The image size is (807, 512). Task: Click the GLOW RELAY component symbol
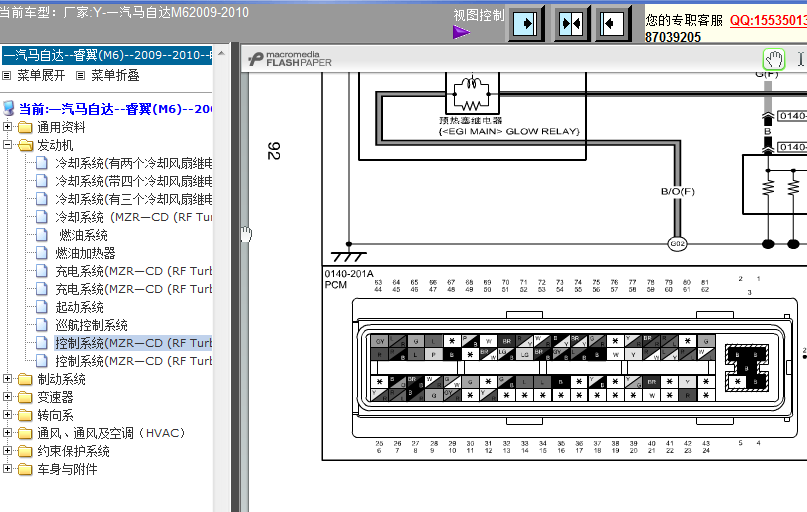point(472,94)
